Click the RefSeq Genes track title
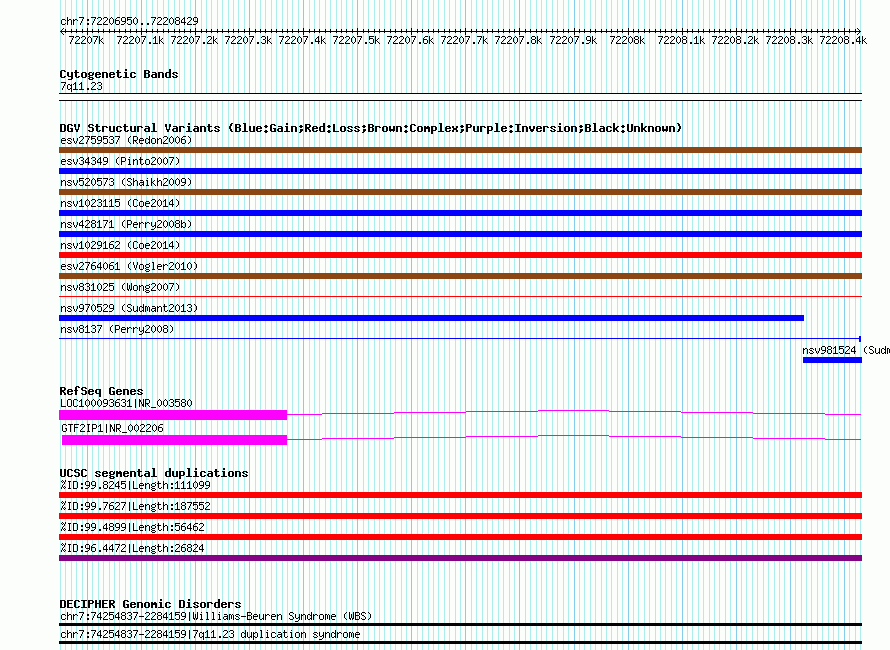 click(101, 391)
